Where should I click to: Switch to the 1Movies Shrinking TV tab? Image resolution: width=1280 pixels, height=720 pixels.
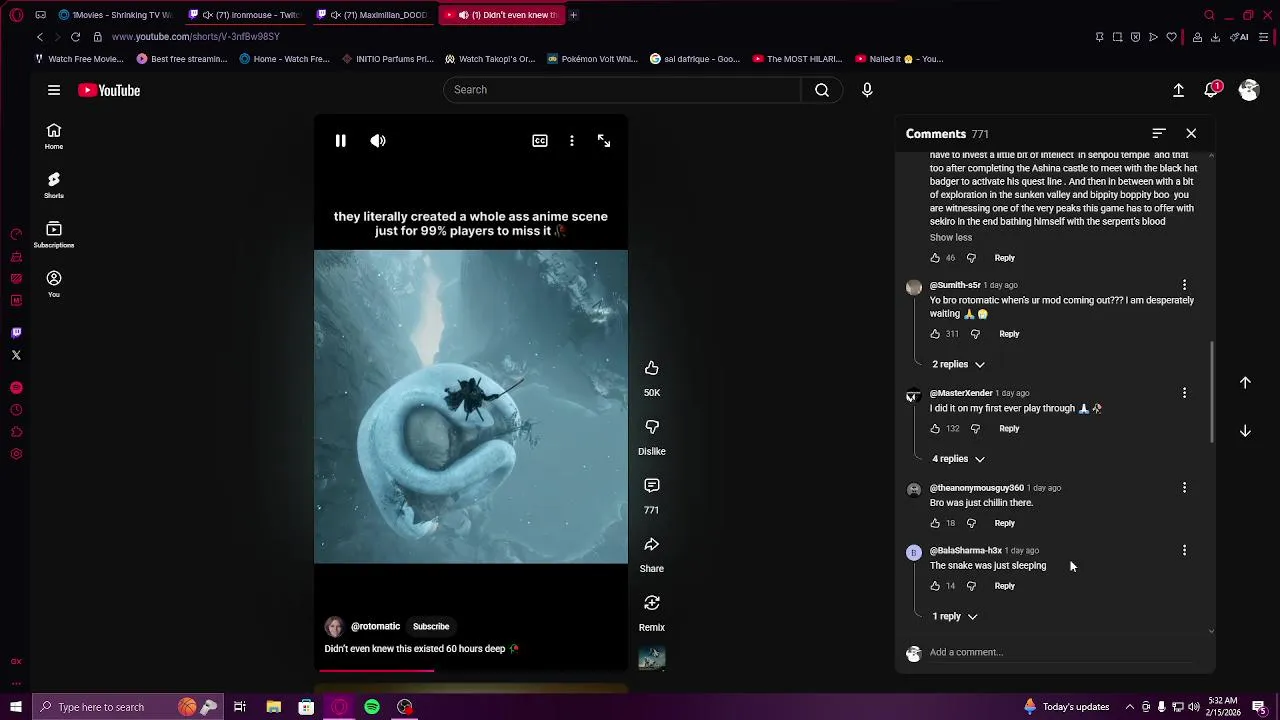pyautogui.click(x=115, y=15)
